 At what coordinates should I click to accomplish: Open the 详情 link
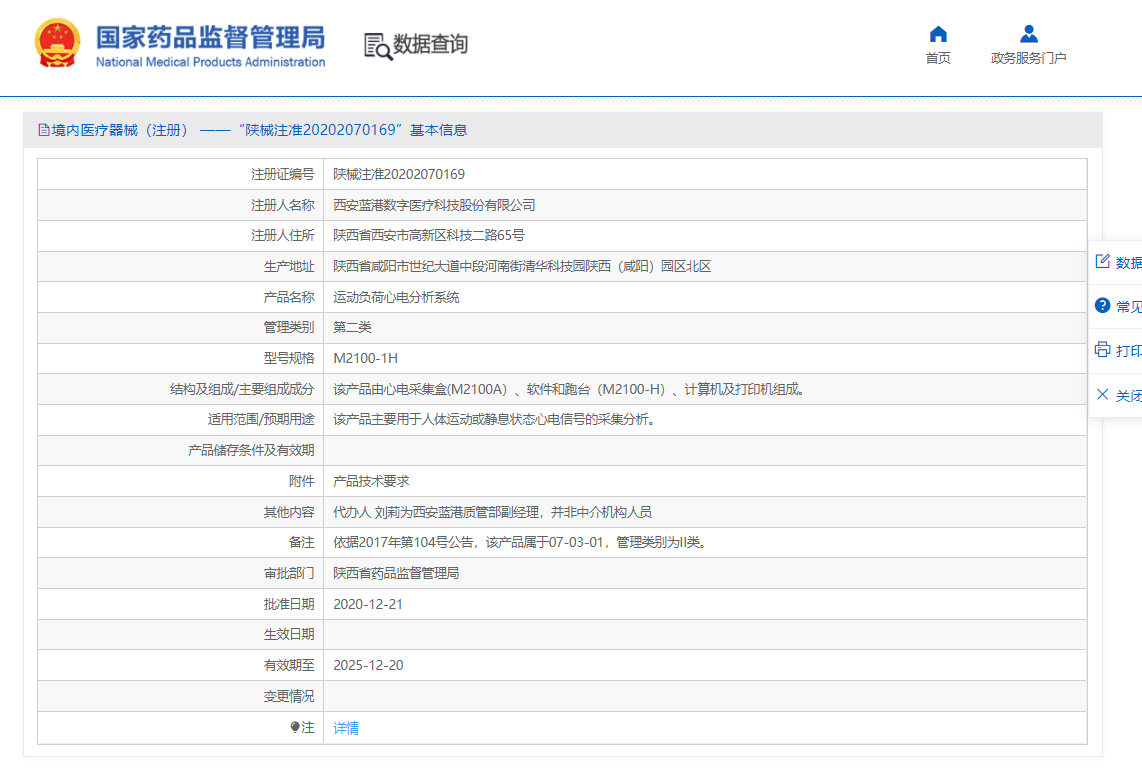click(x=346, y=728)
